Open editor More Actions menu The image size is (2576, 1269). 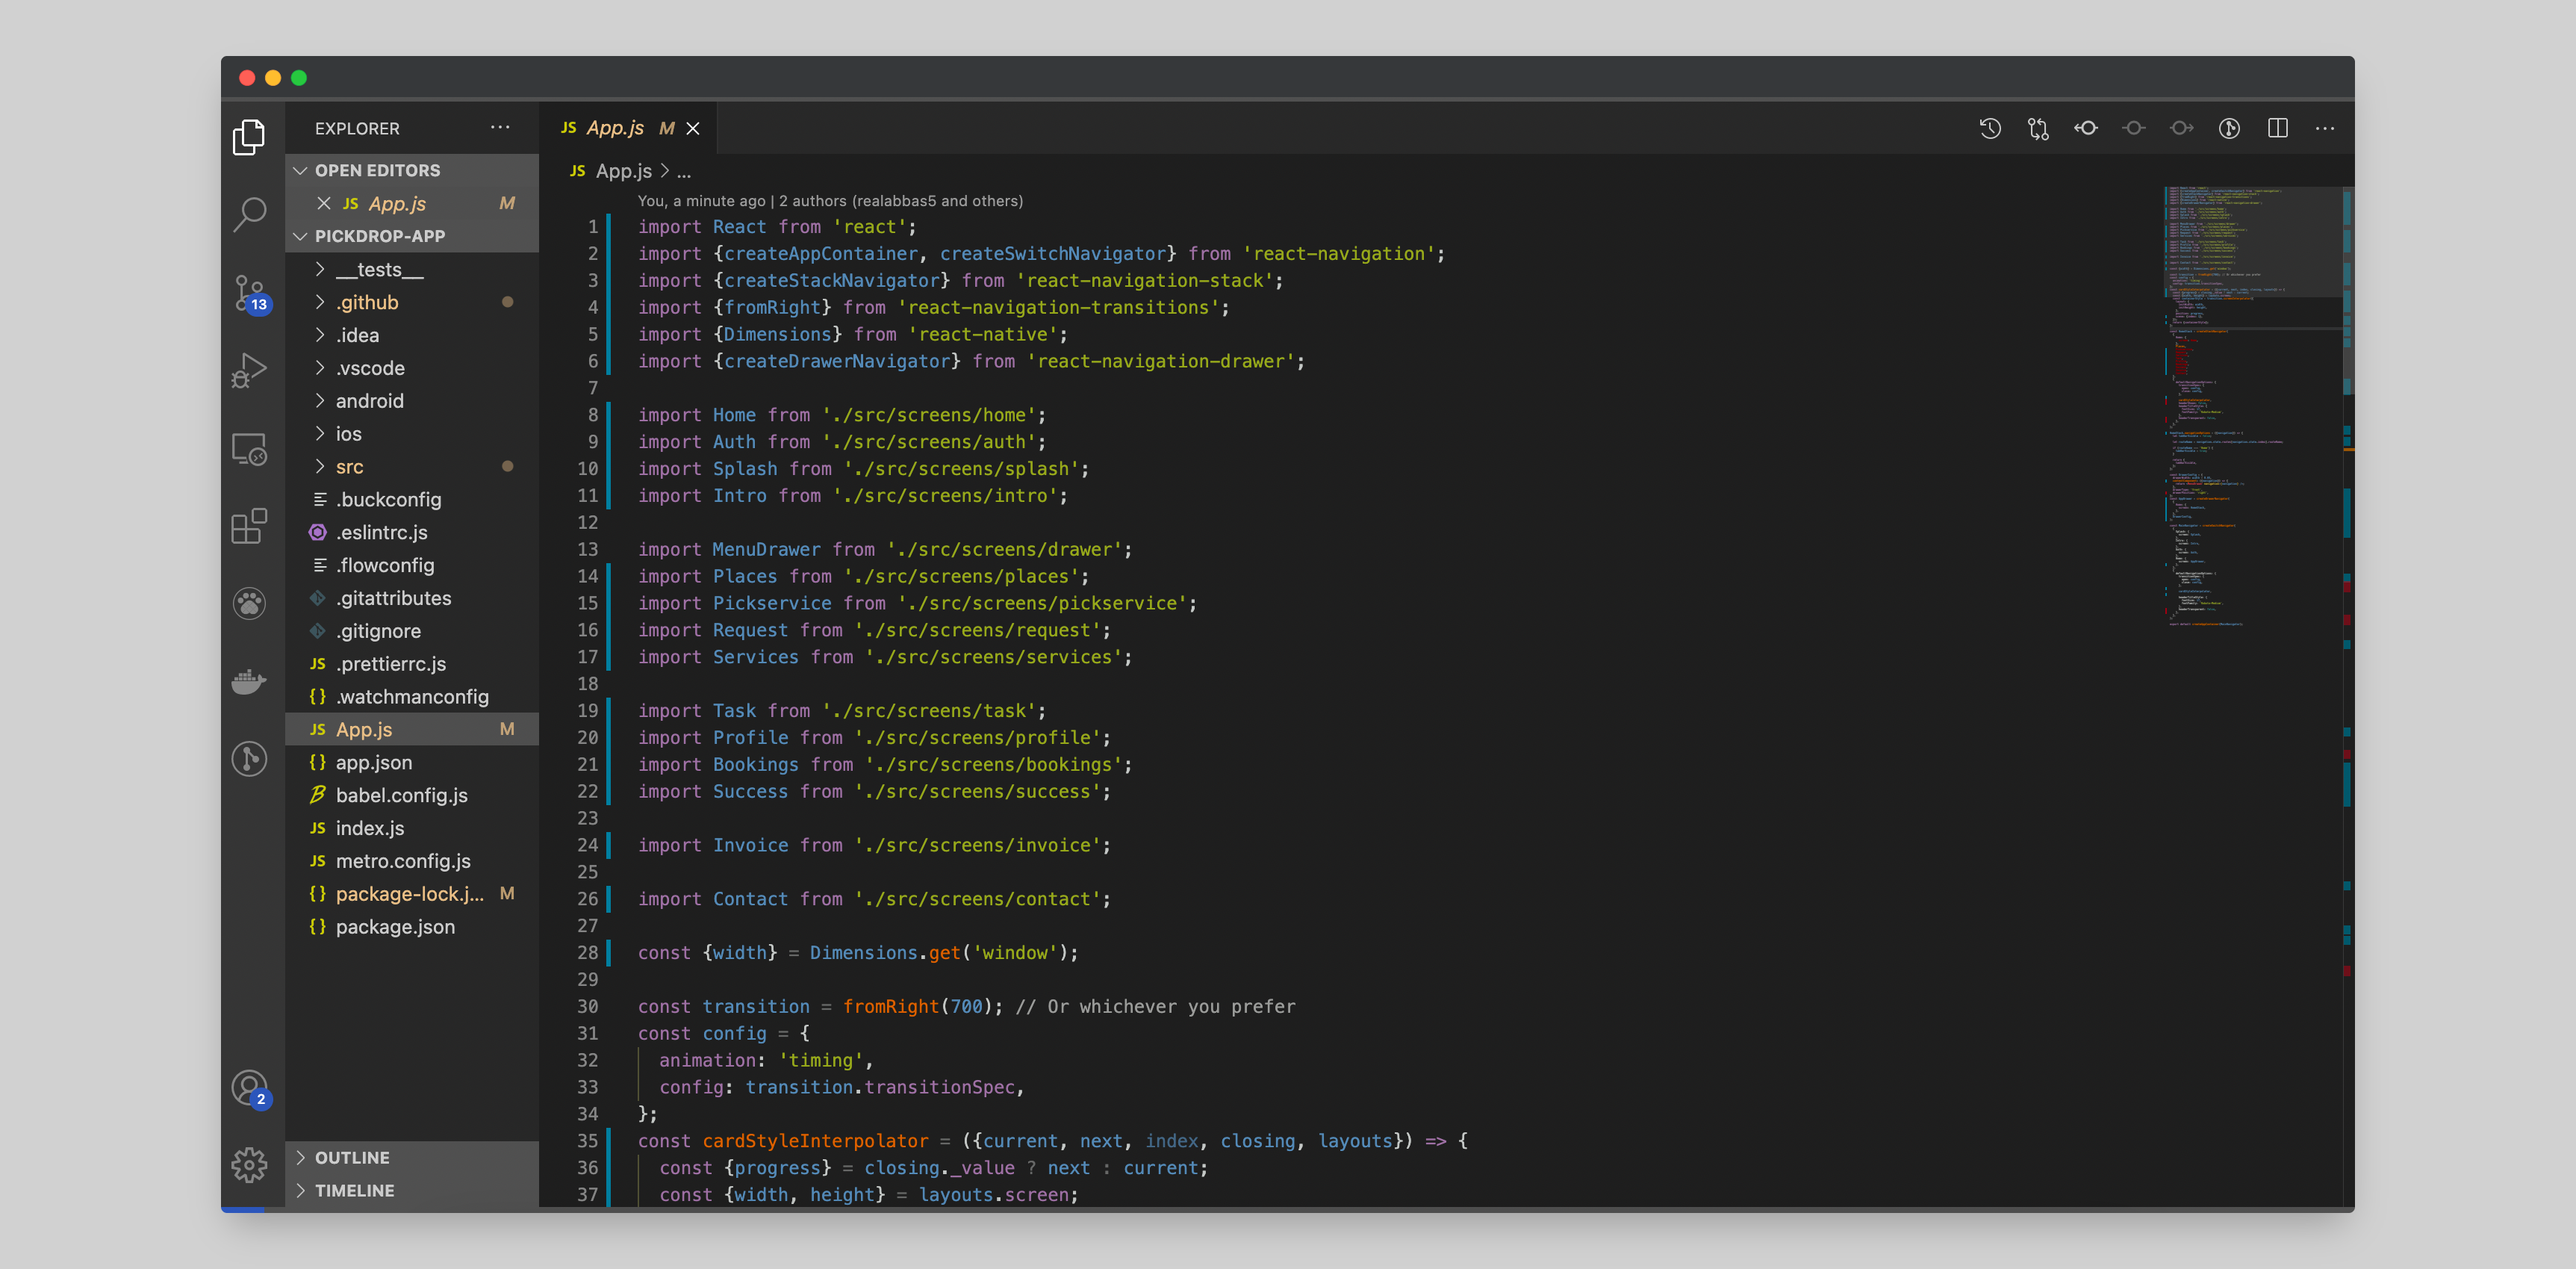pyautogui.click(x=2325, y=128)
